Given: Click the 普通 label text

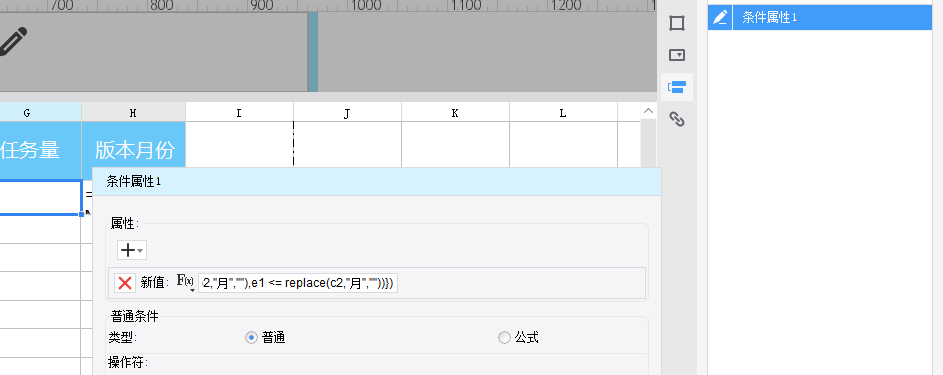Looking at the screenshot, I should (x=274, y=338).
